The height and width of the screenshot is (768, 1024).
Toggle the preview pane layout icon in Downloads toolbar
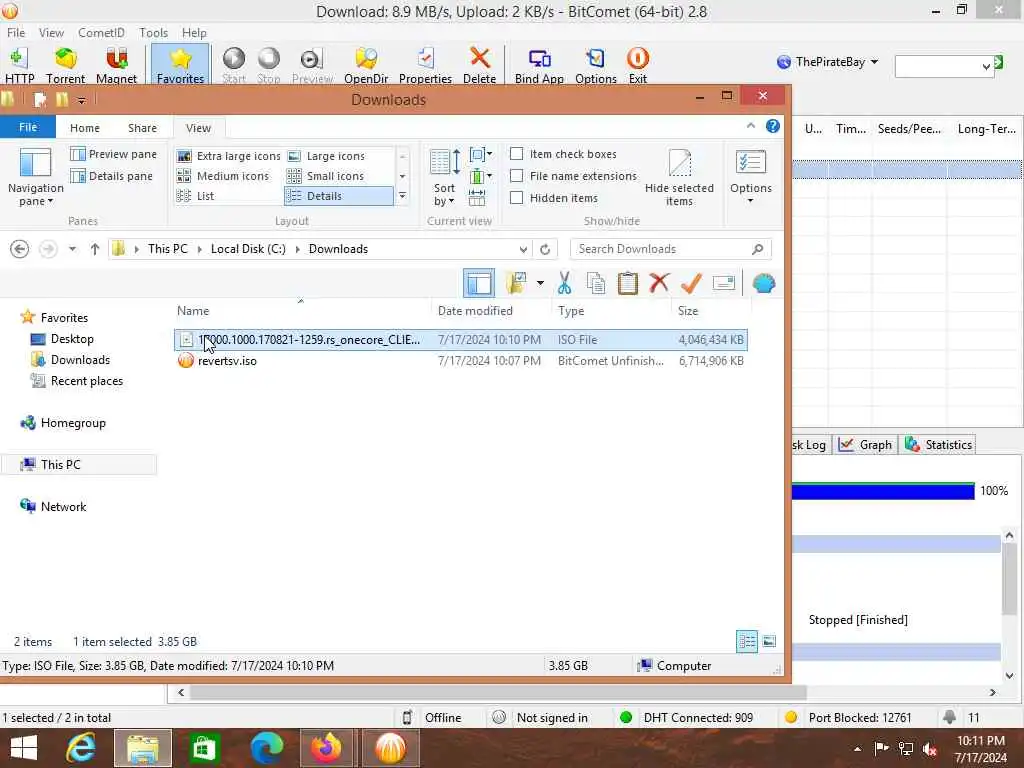tap(479, 283)
